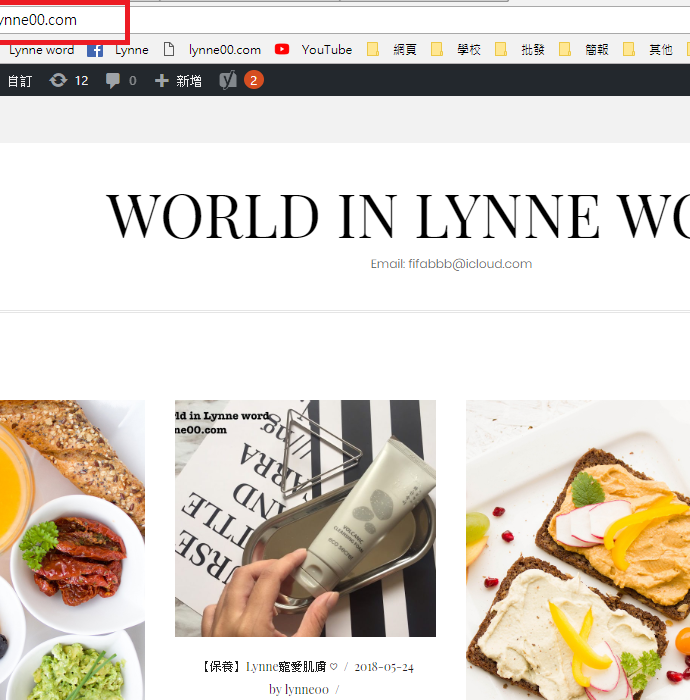This screenshot has height=700, width=690.
Task: Open the YouTube bookmark icon
Action: click(282, 49)
